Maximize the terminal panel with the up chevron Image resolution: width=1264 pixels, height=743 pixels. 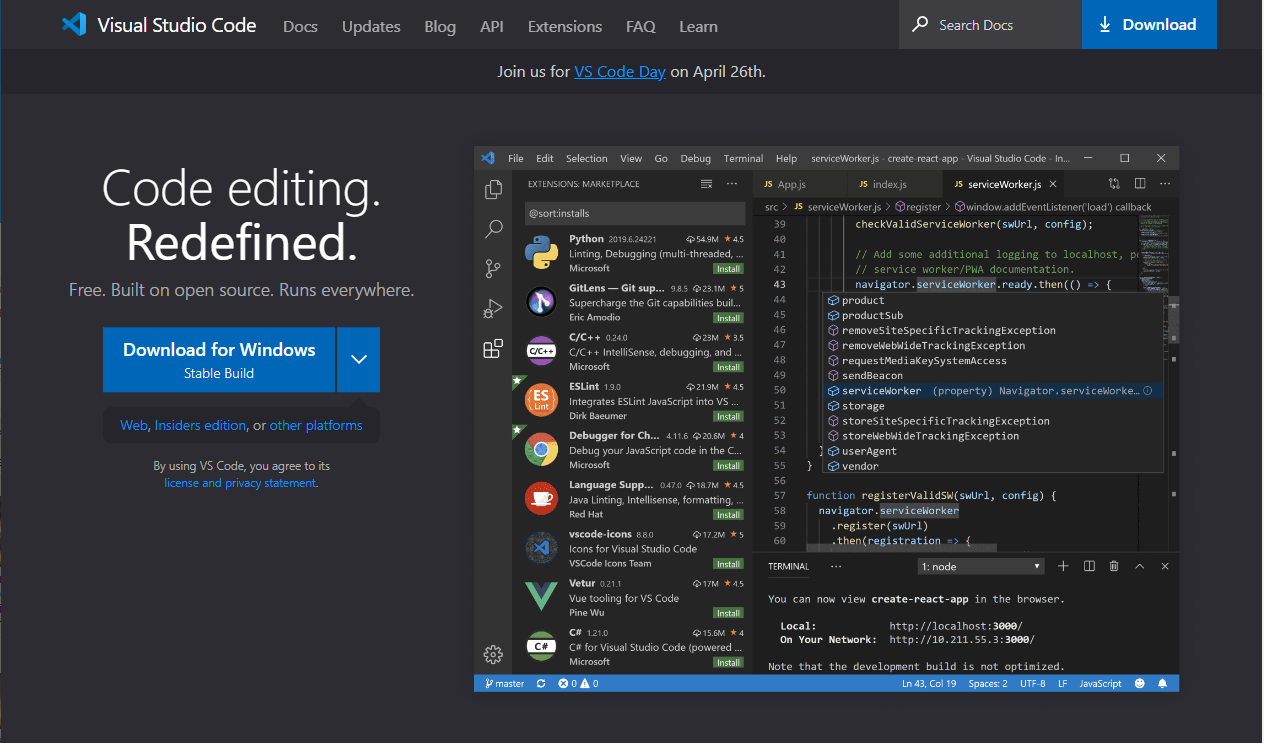pyautogui.click(x=1139, y=566)
